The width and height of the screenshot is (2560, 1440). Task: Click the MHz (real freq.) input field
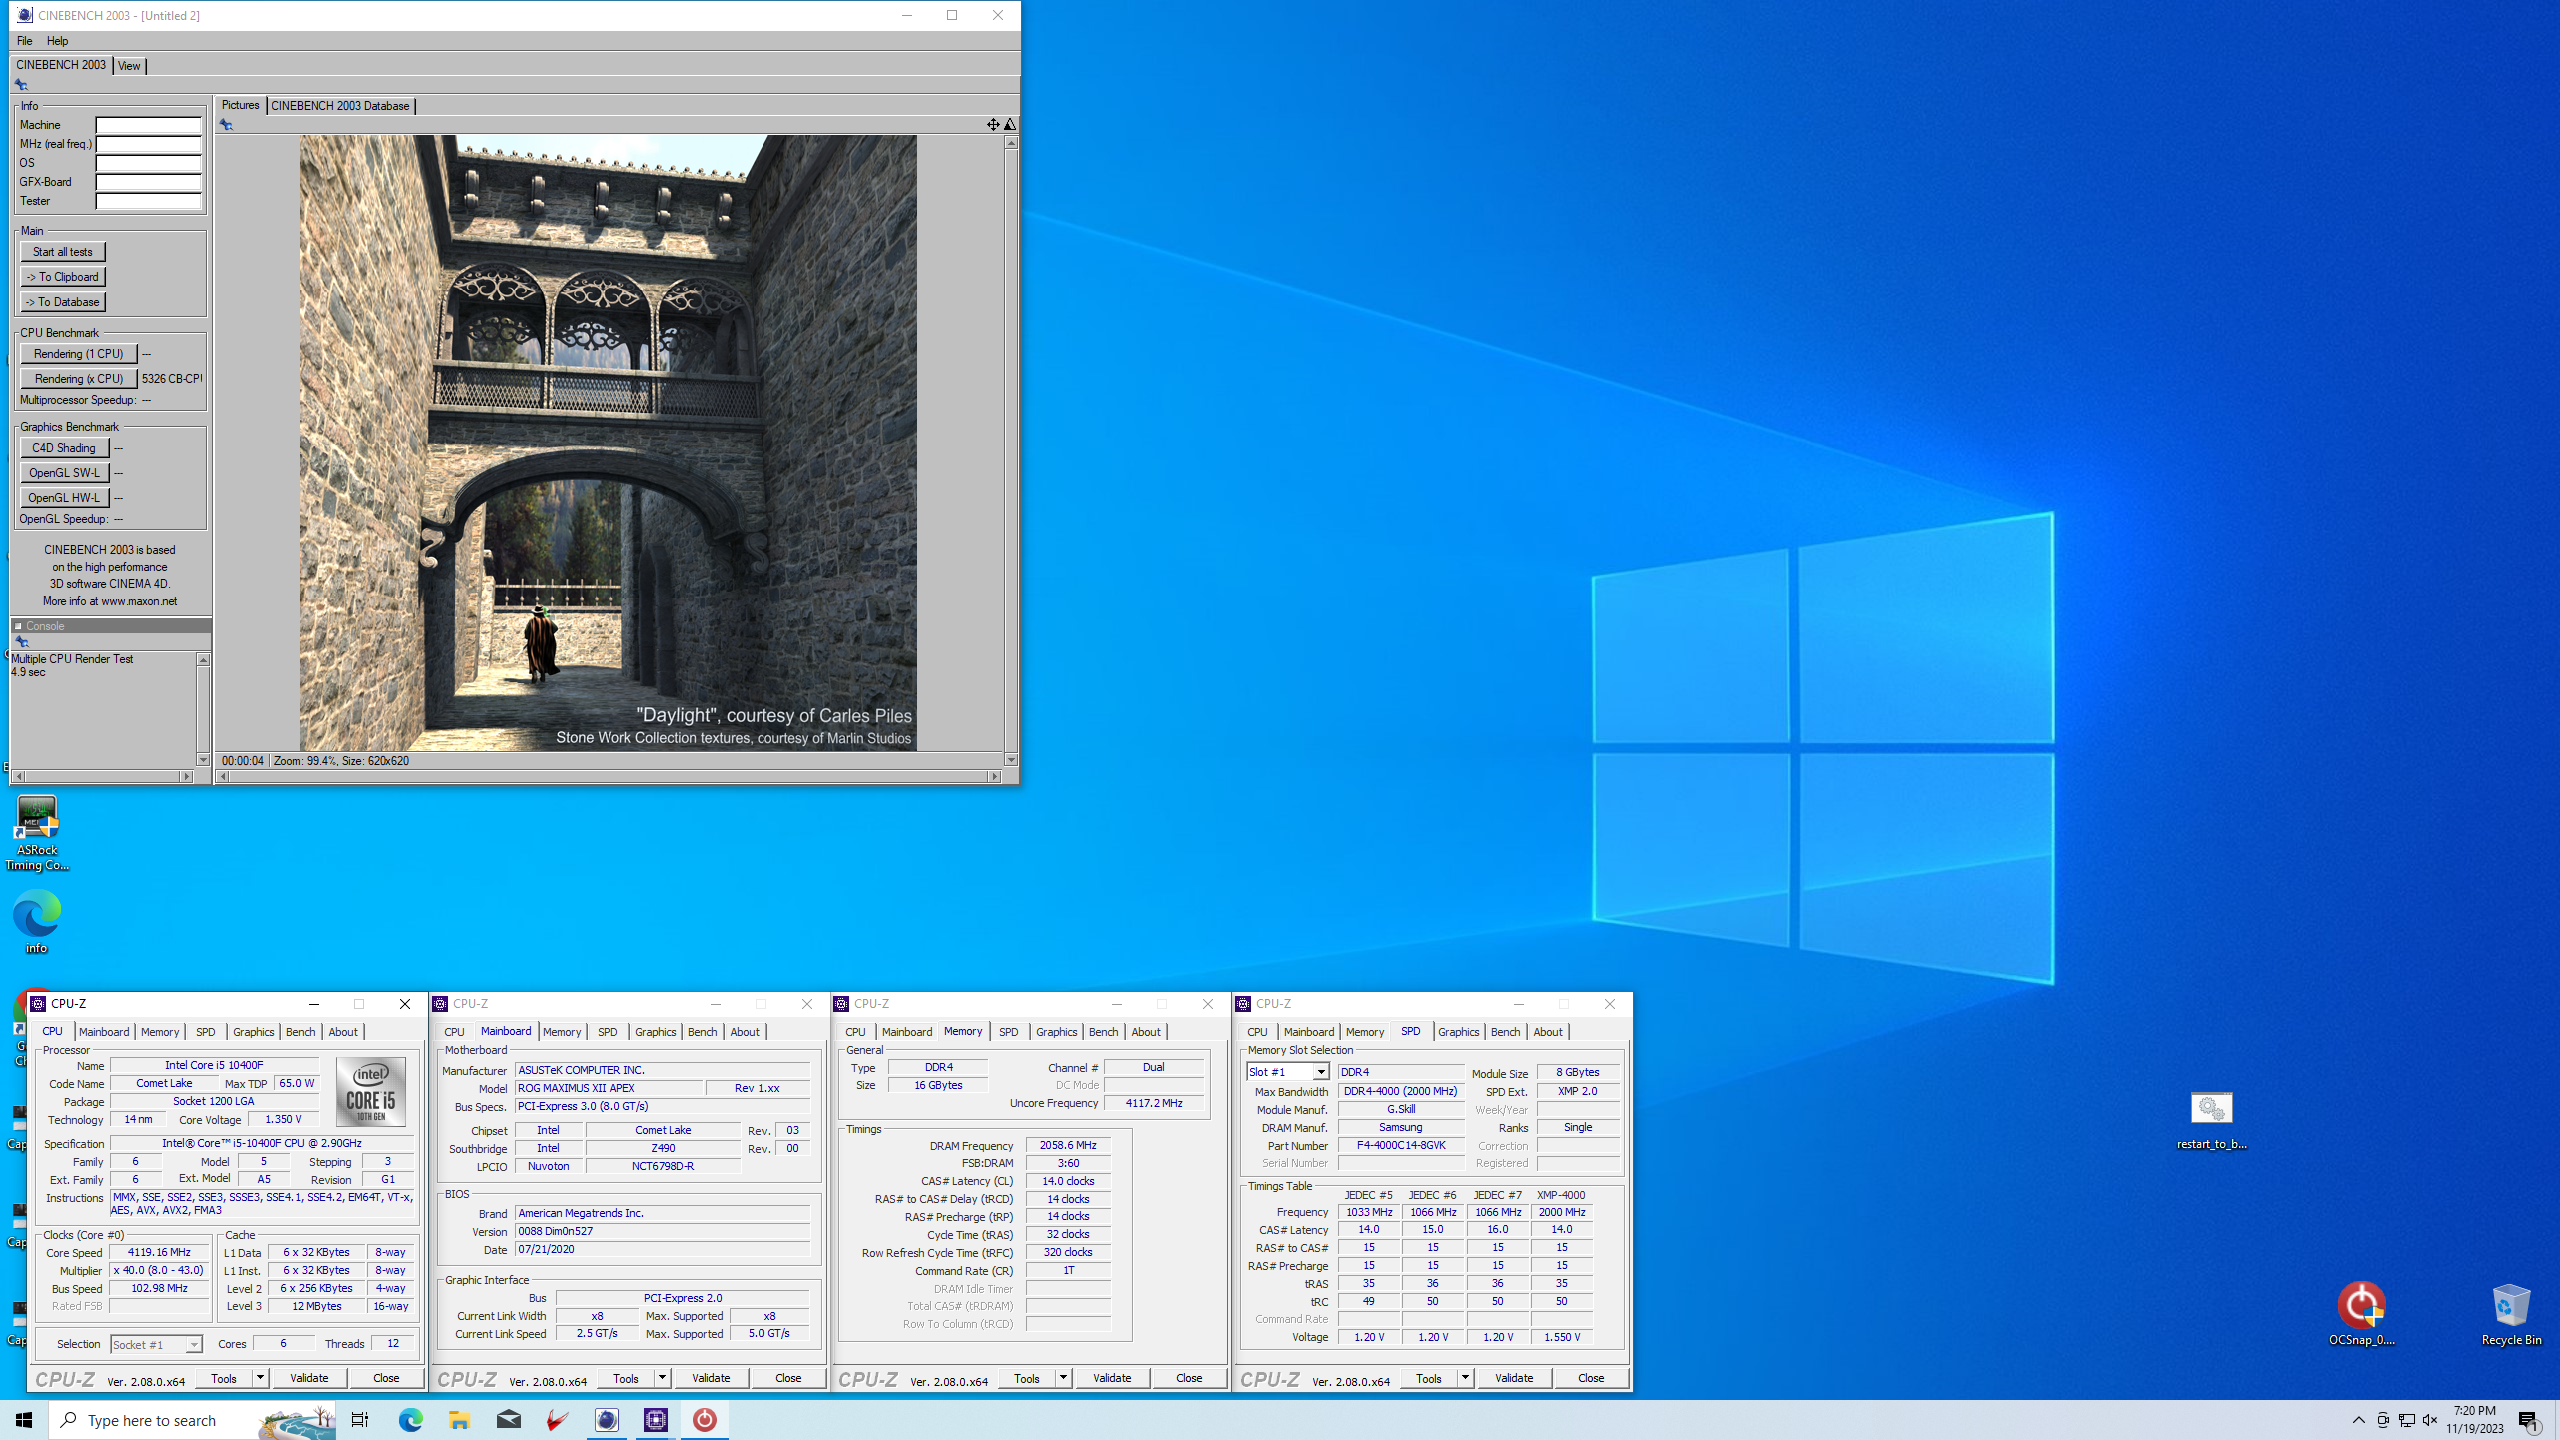coord(149,144)
